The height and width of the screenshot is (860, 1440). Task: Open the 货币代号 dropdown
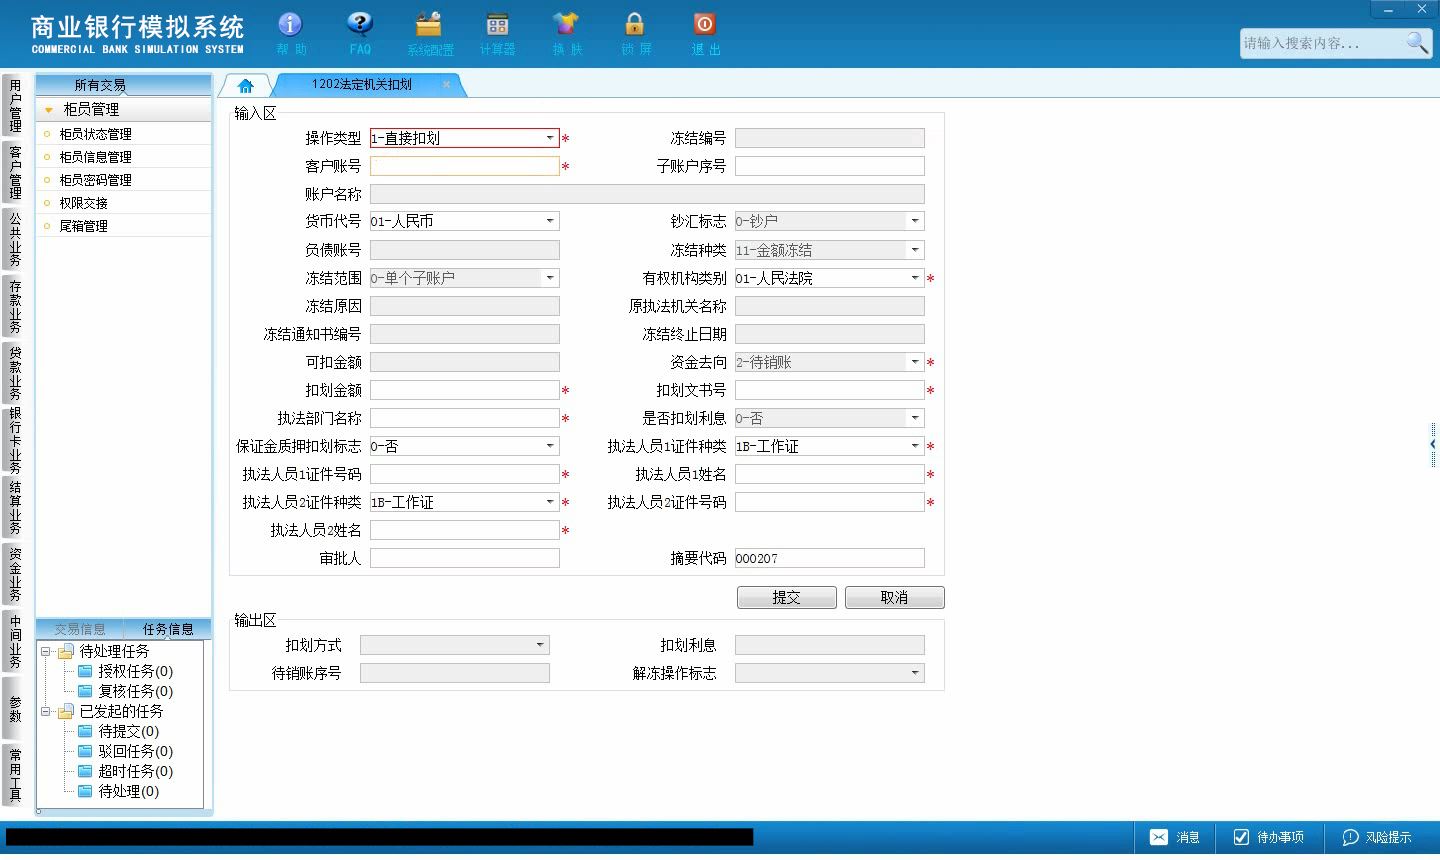pyautogui.click(x=550, y=221)
